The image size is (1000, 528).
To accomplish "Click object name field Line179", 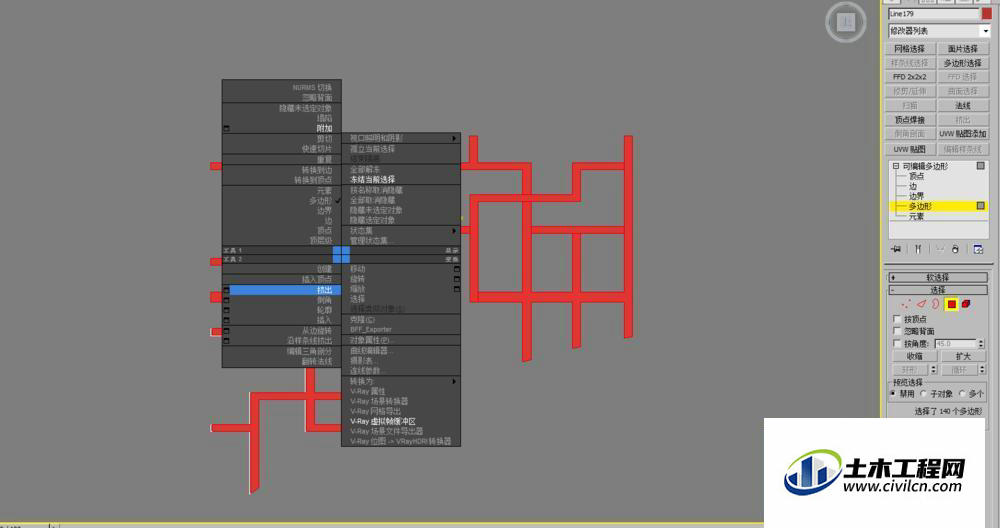I will click(x=933, y=13).
